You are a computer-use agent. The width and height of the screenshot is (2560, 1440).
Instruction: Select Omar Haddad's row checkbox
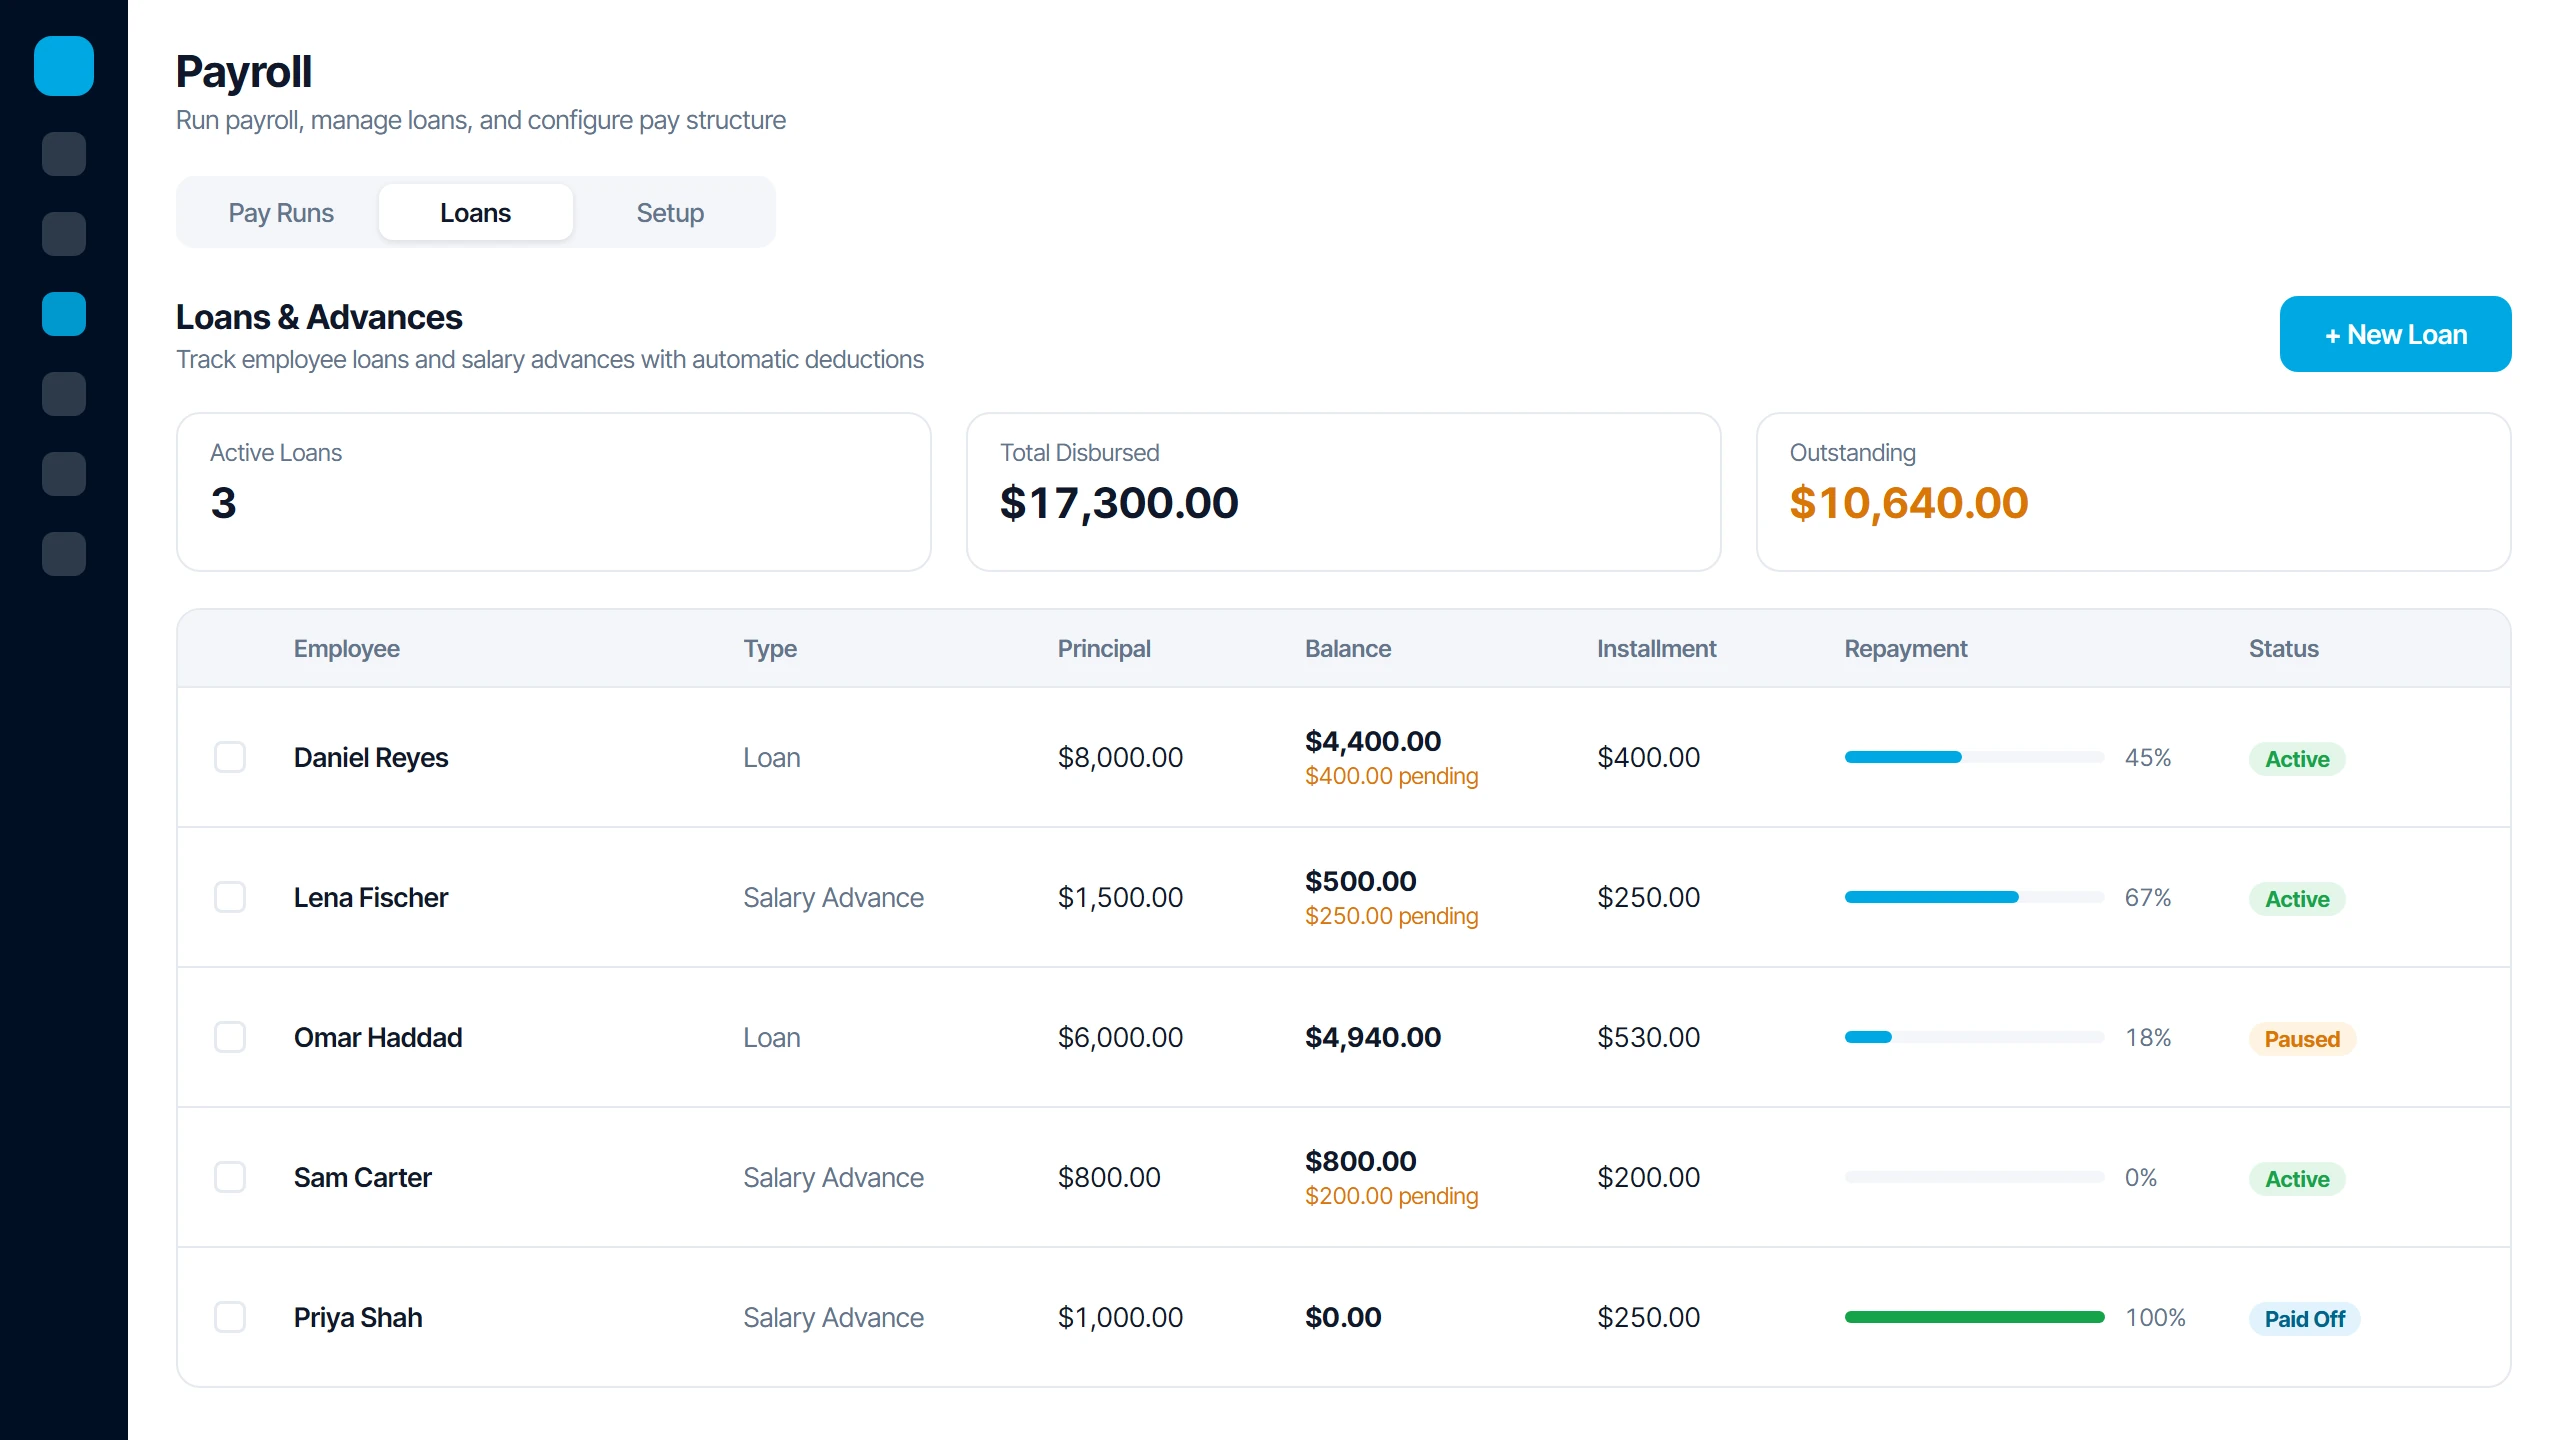[230, 1037]
